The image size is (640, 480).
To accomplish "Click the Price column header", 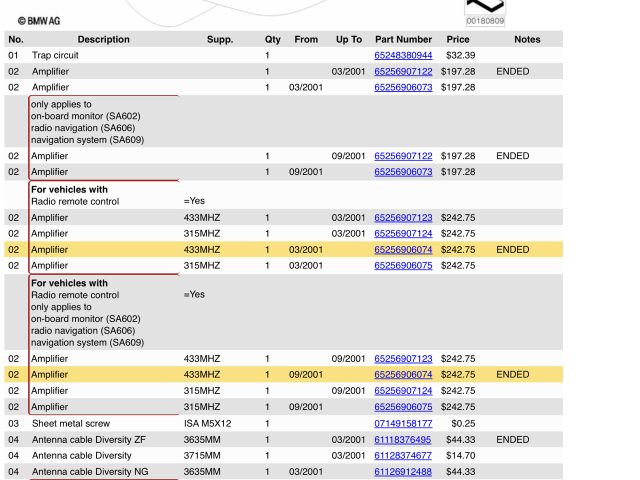I will pos(458,39).
